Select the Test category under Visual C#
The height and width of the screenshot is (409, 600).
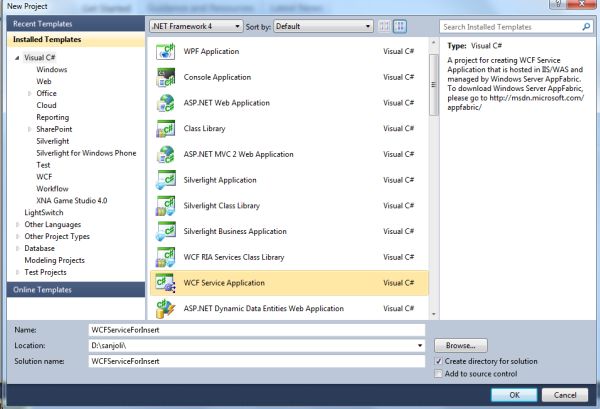tap(43, 165)
